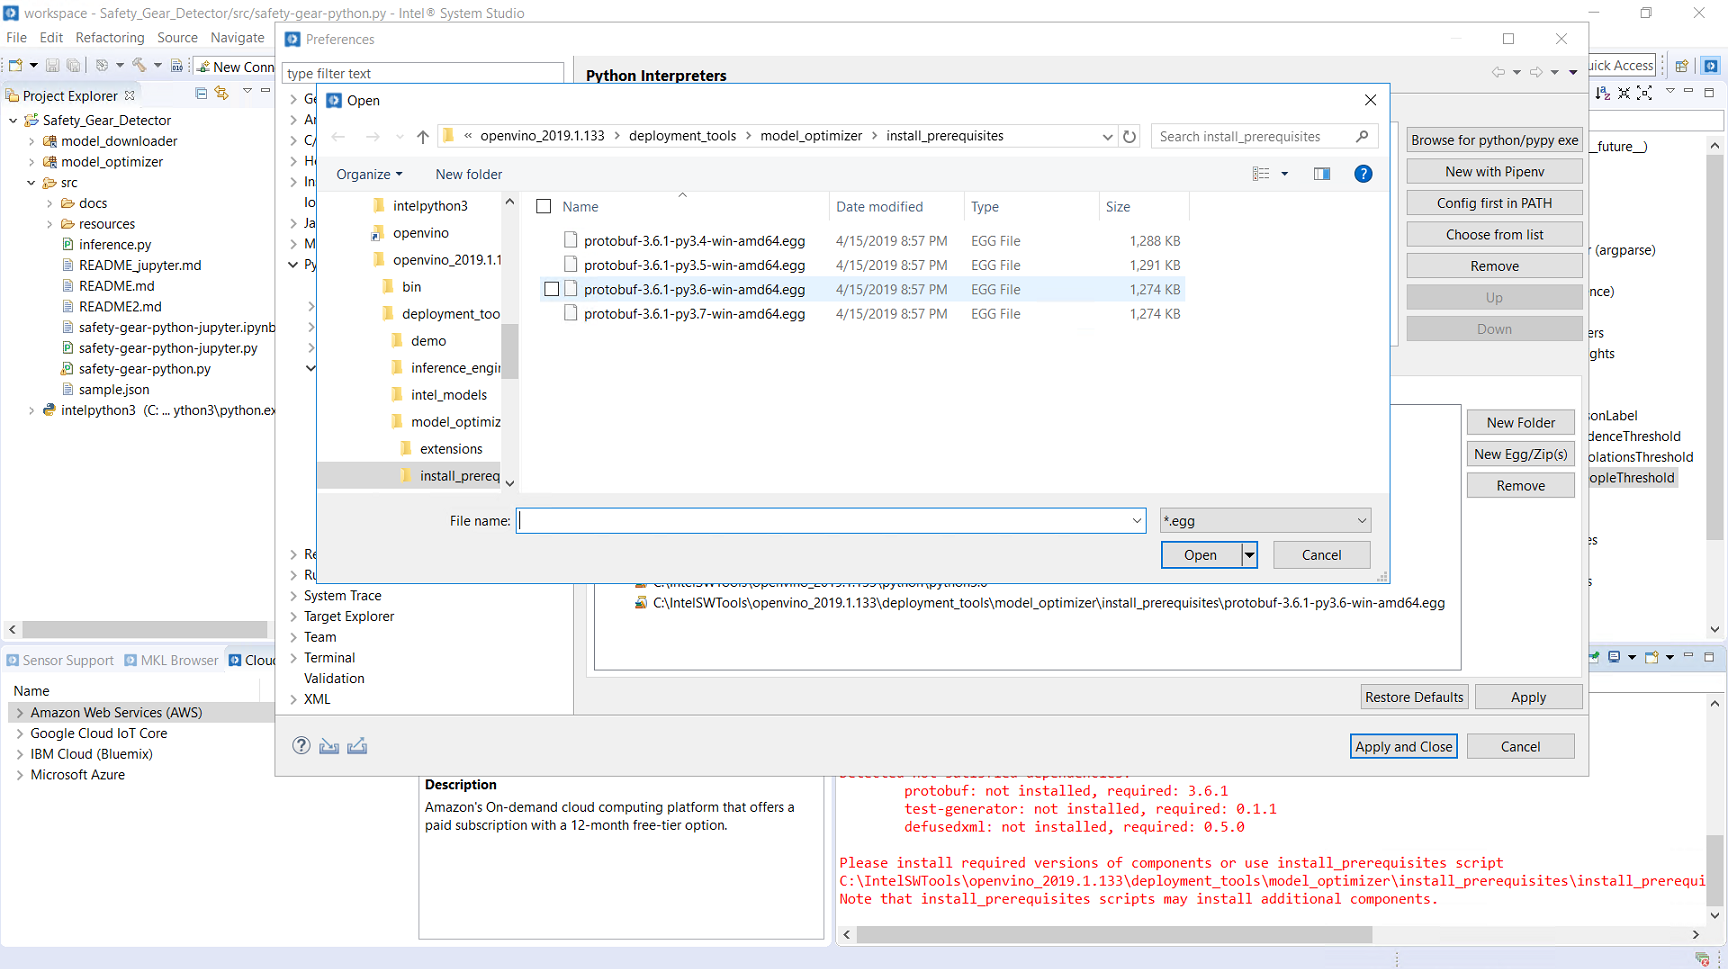Select the extensions folder in navigation tree

450,449
